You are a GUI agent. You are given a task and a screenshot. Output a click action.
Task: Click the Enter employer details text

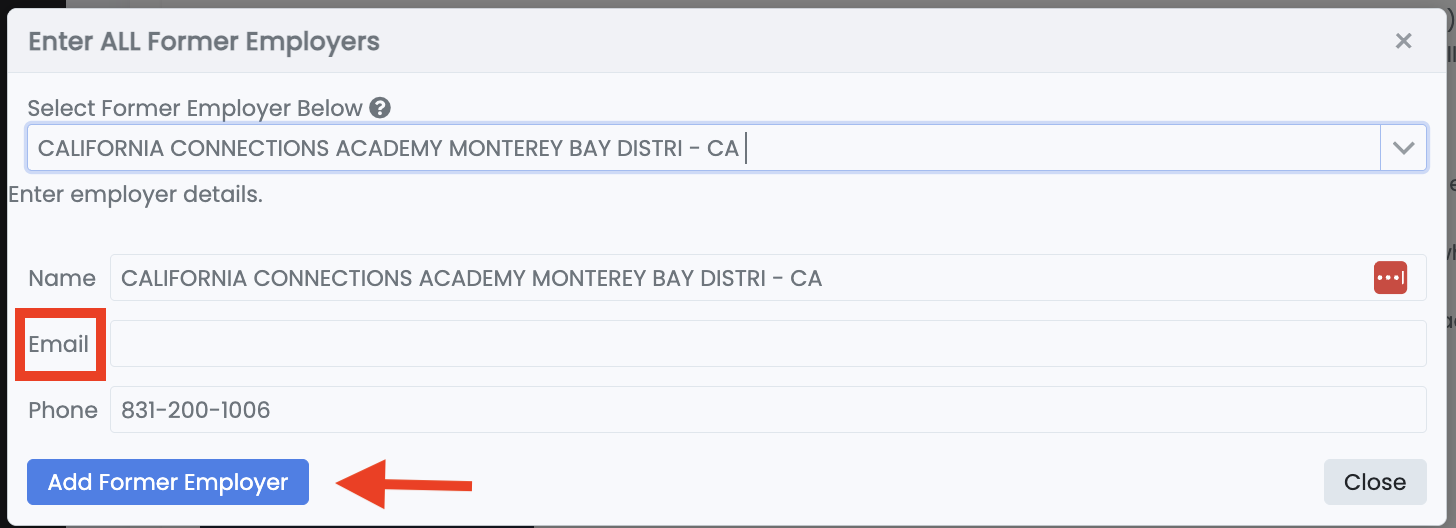tap(135, 194)
